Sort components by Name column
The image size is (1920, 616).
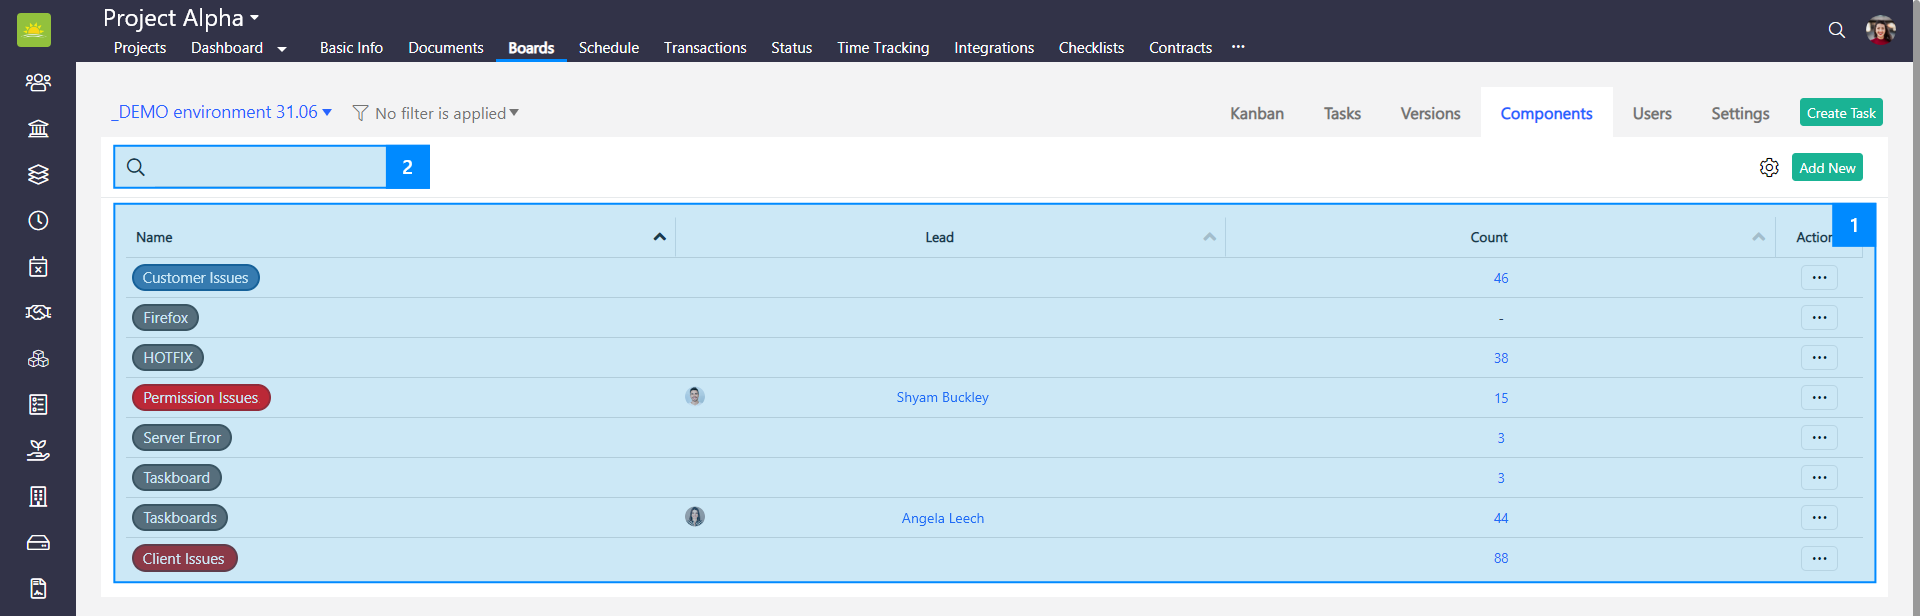659,237
